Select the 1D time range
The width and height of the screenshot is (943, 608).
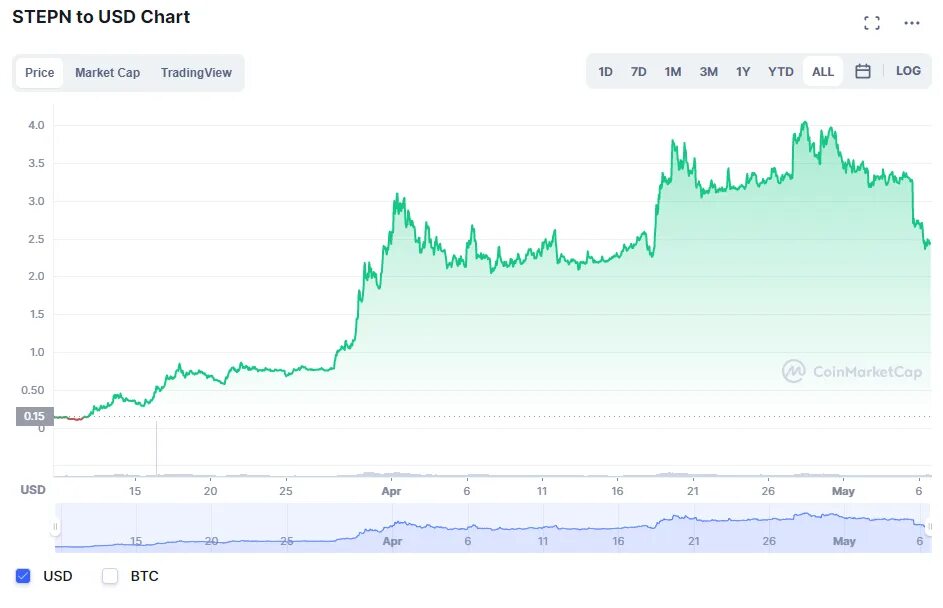coord(605,72)
